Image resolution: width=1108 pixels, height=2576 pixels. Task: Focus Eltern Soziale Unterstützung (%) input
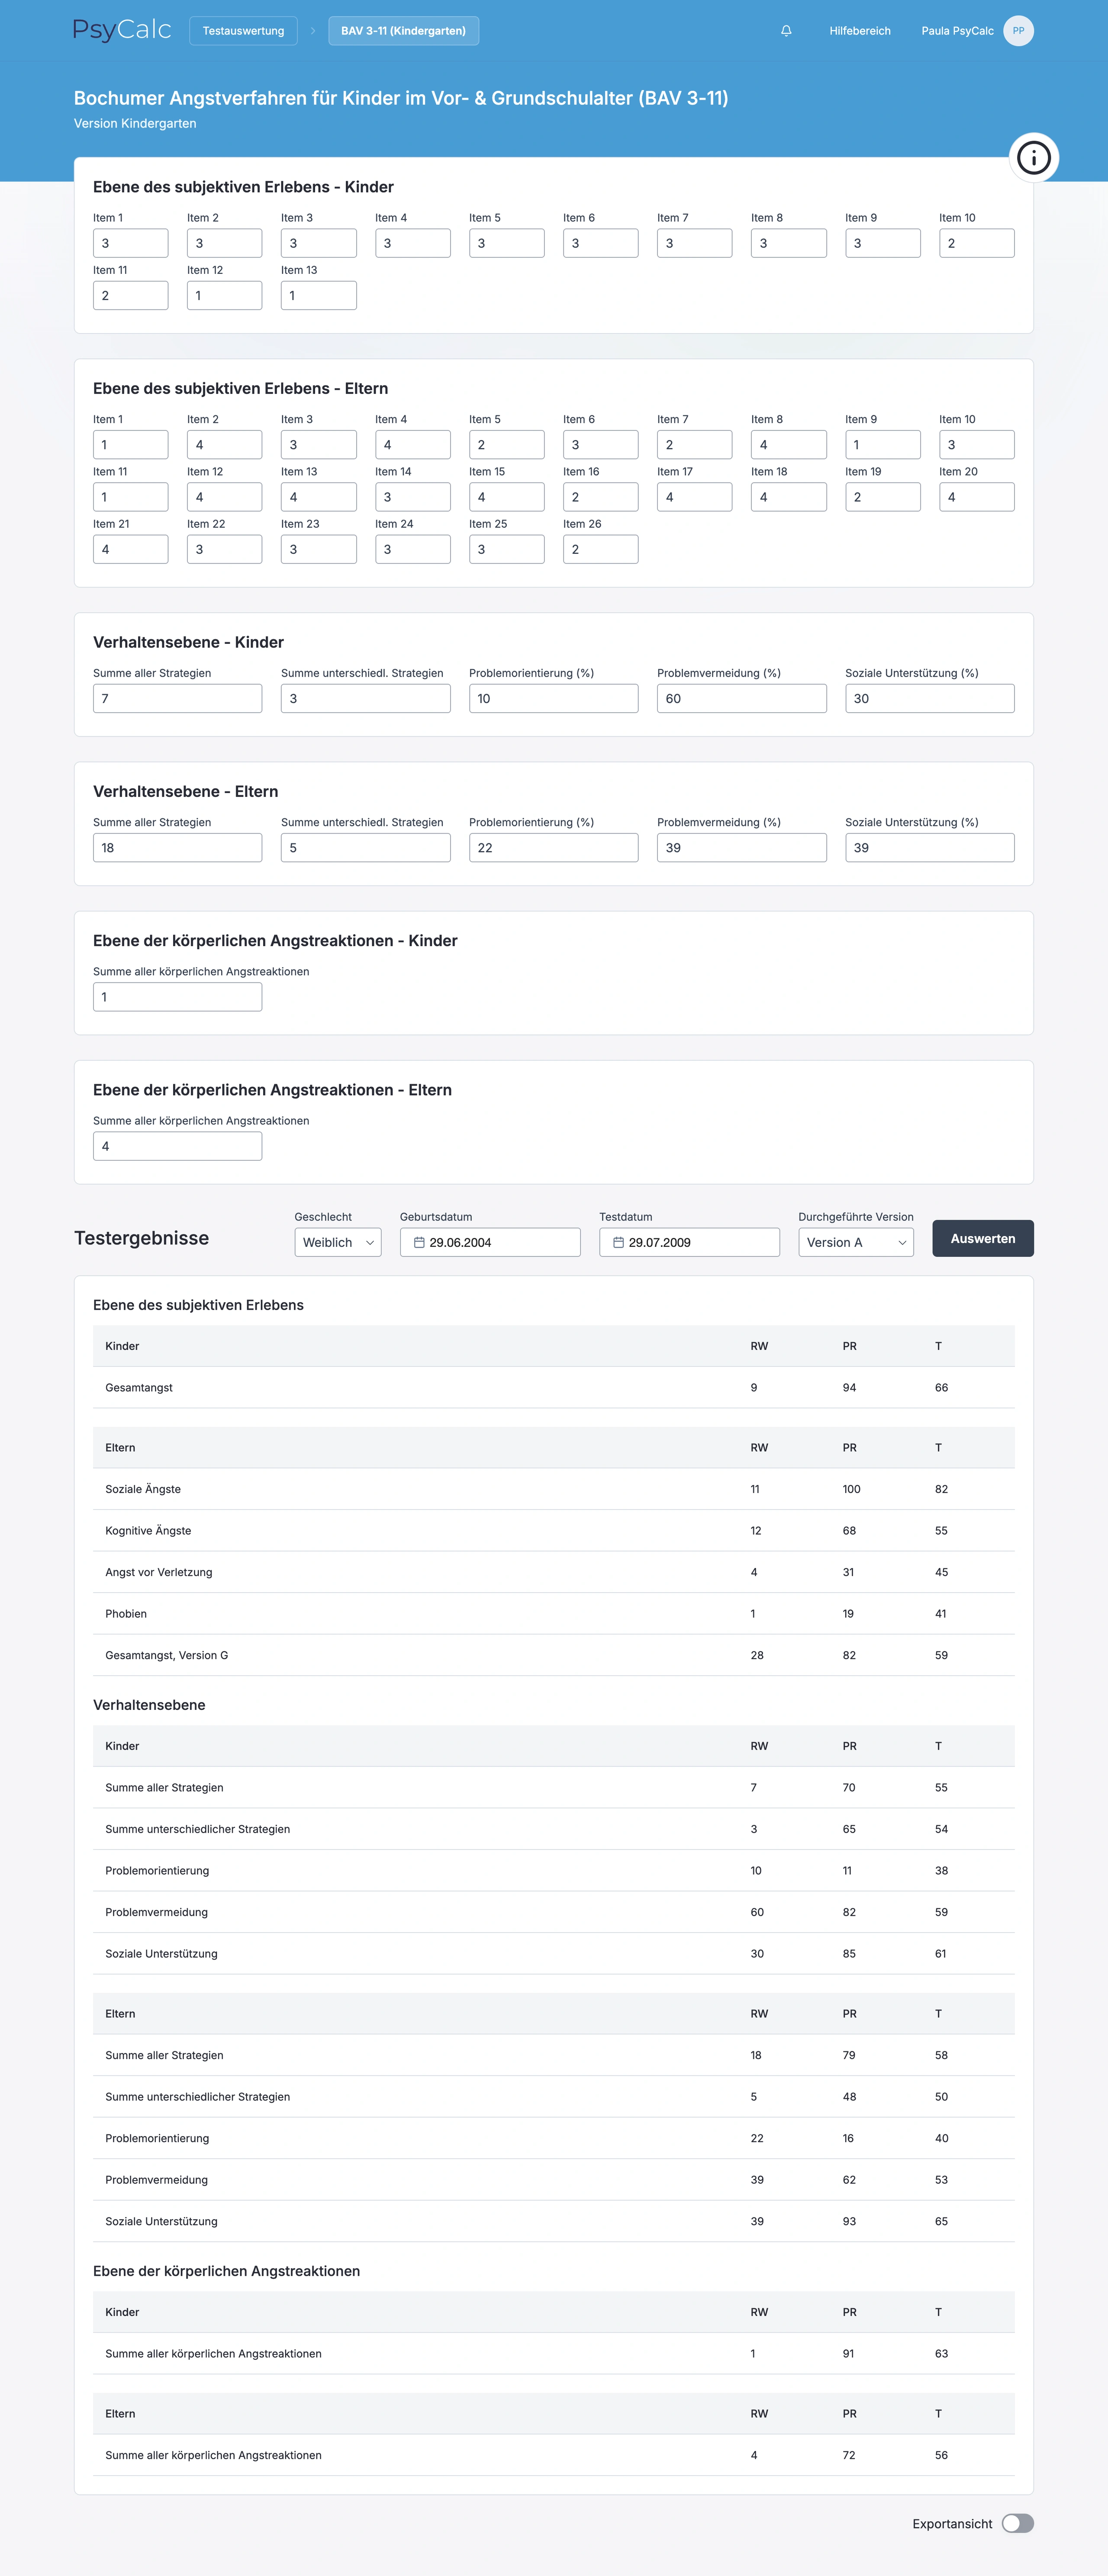tap(930, 848)
